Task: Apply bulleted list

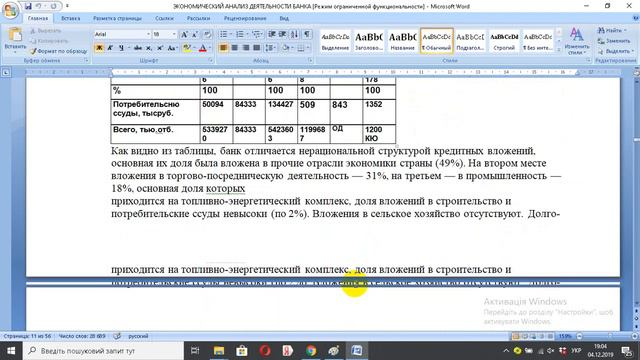Action: point(223,34)
